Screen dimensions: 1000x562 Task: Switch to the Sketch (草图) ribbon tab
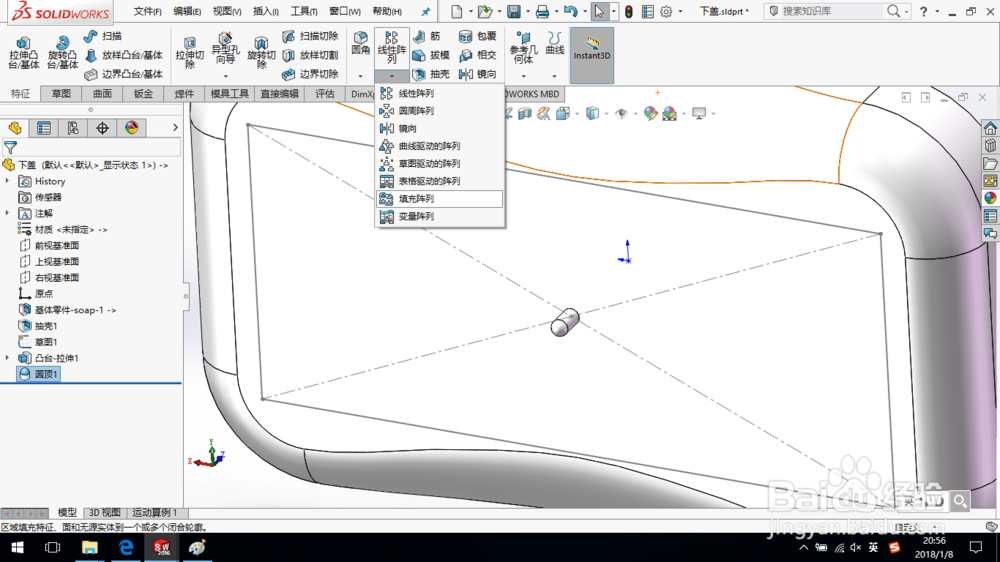pos(61,94)
